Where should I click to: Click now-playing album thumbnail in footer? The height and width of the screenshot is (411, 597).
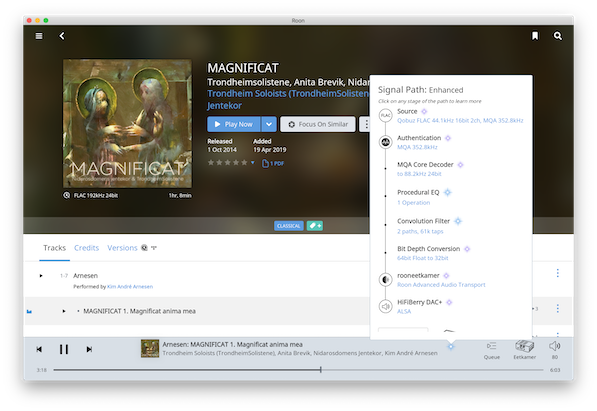[x=150, y=349]
